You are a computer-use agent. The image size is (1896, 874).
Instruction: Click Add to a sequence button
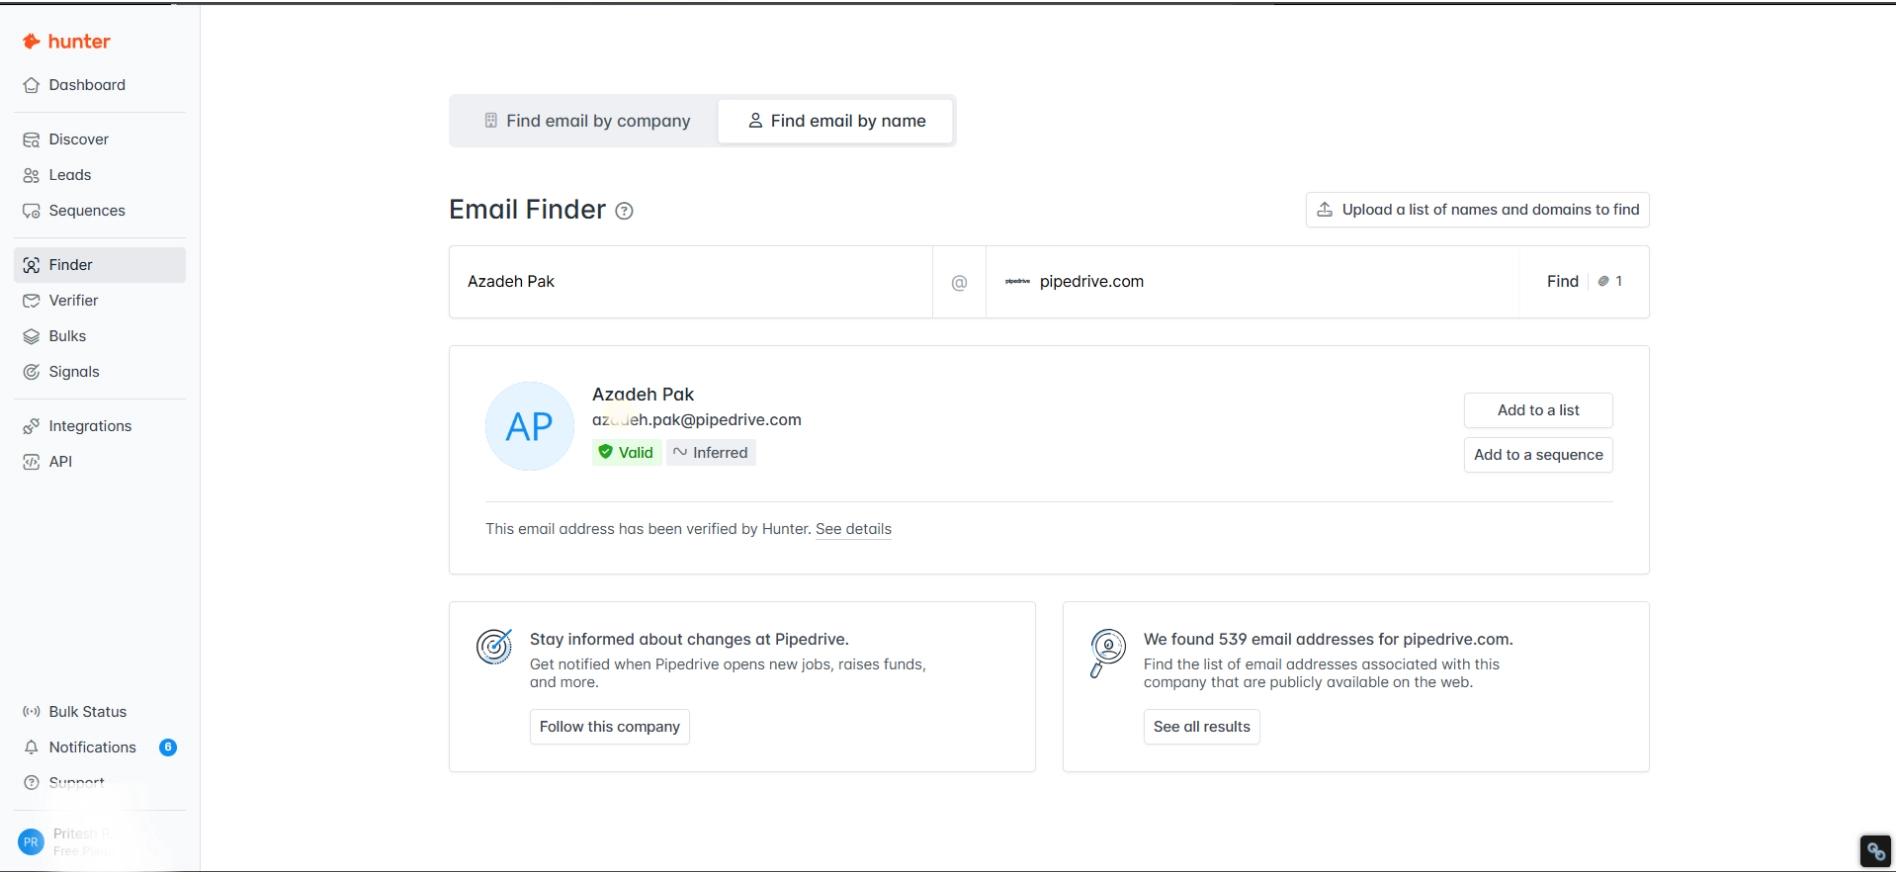pos(1538,455)
